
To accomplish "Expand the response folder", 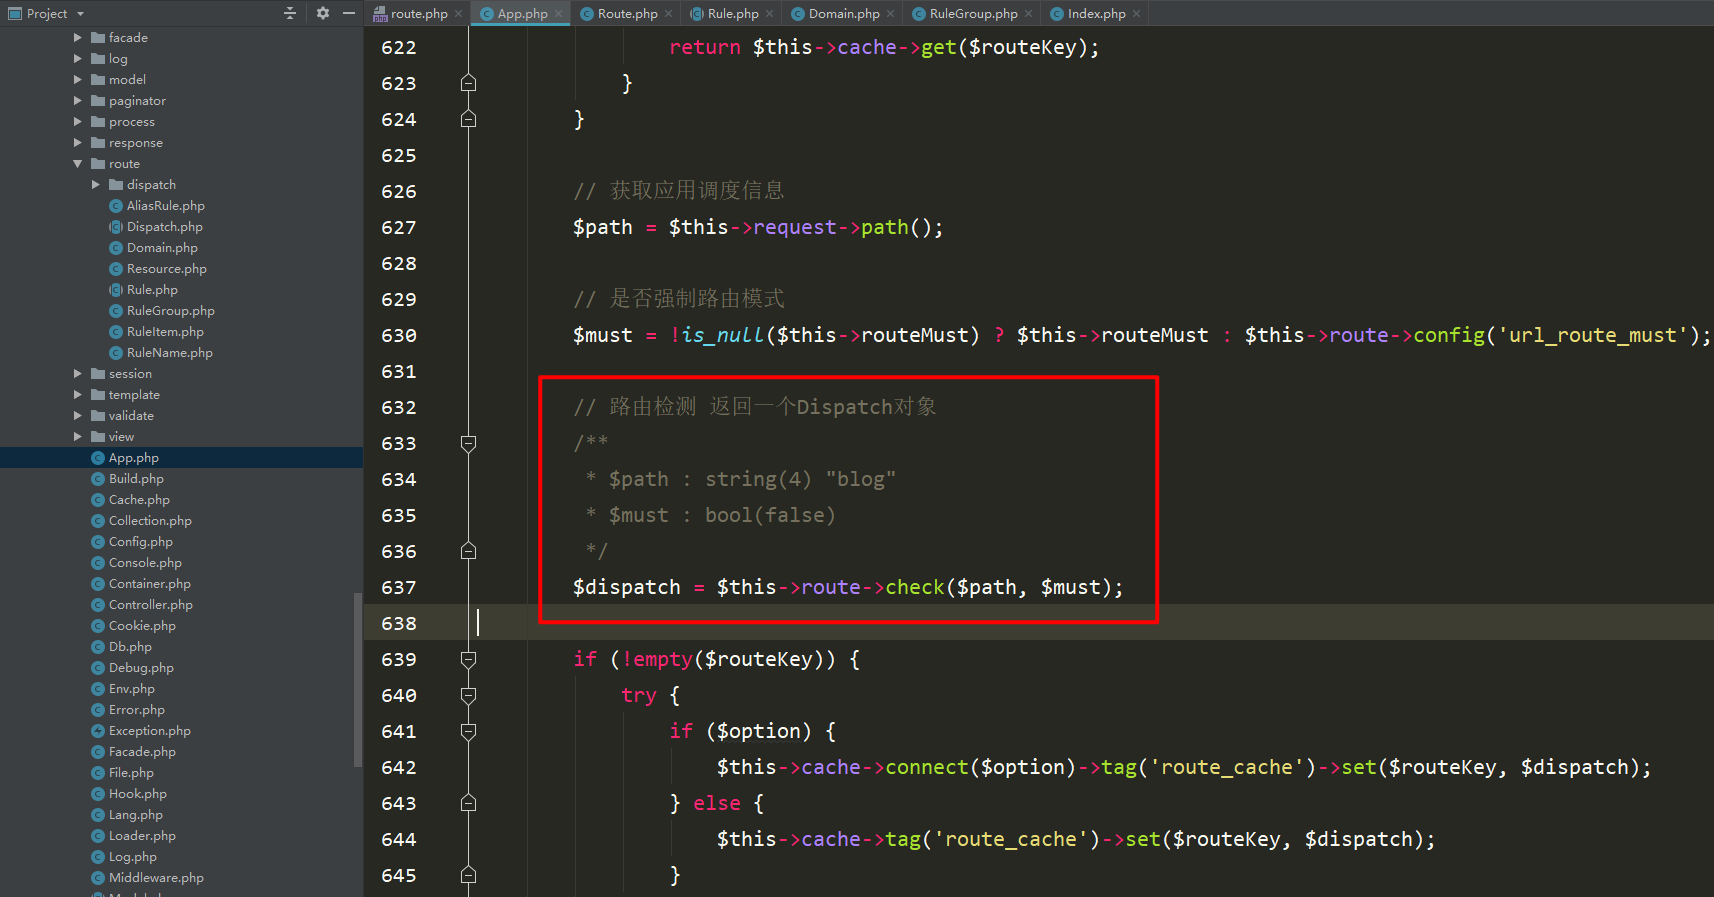I will (78, 142).
